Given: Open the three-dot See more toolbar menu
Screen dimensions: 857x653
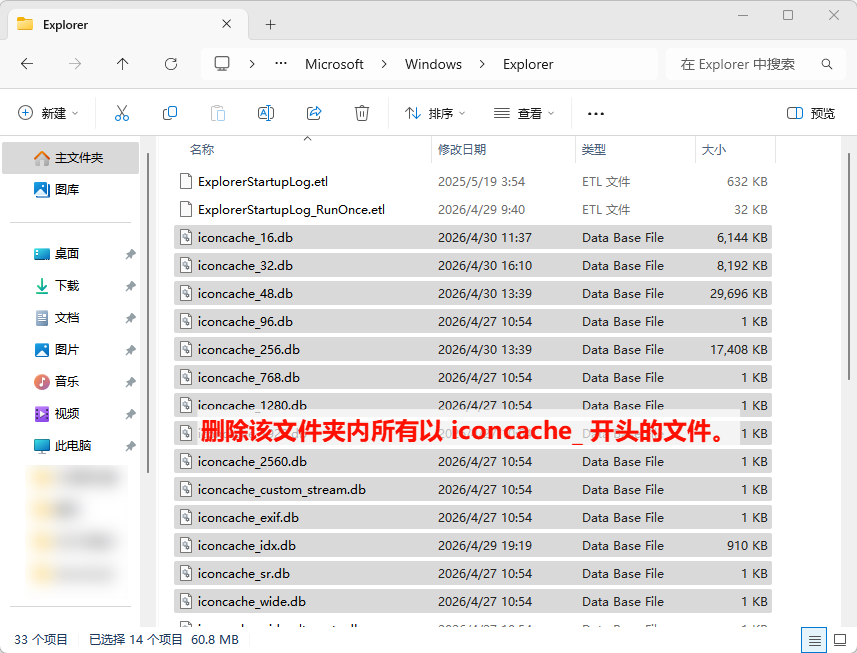Looking at the screenshot, I should pyautogui.click(x=596, y=114).
